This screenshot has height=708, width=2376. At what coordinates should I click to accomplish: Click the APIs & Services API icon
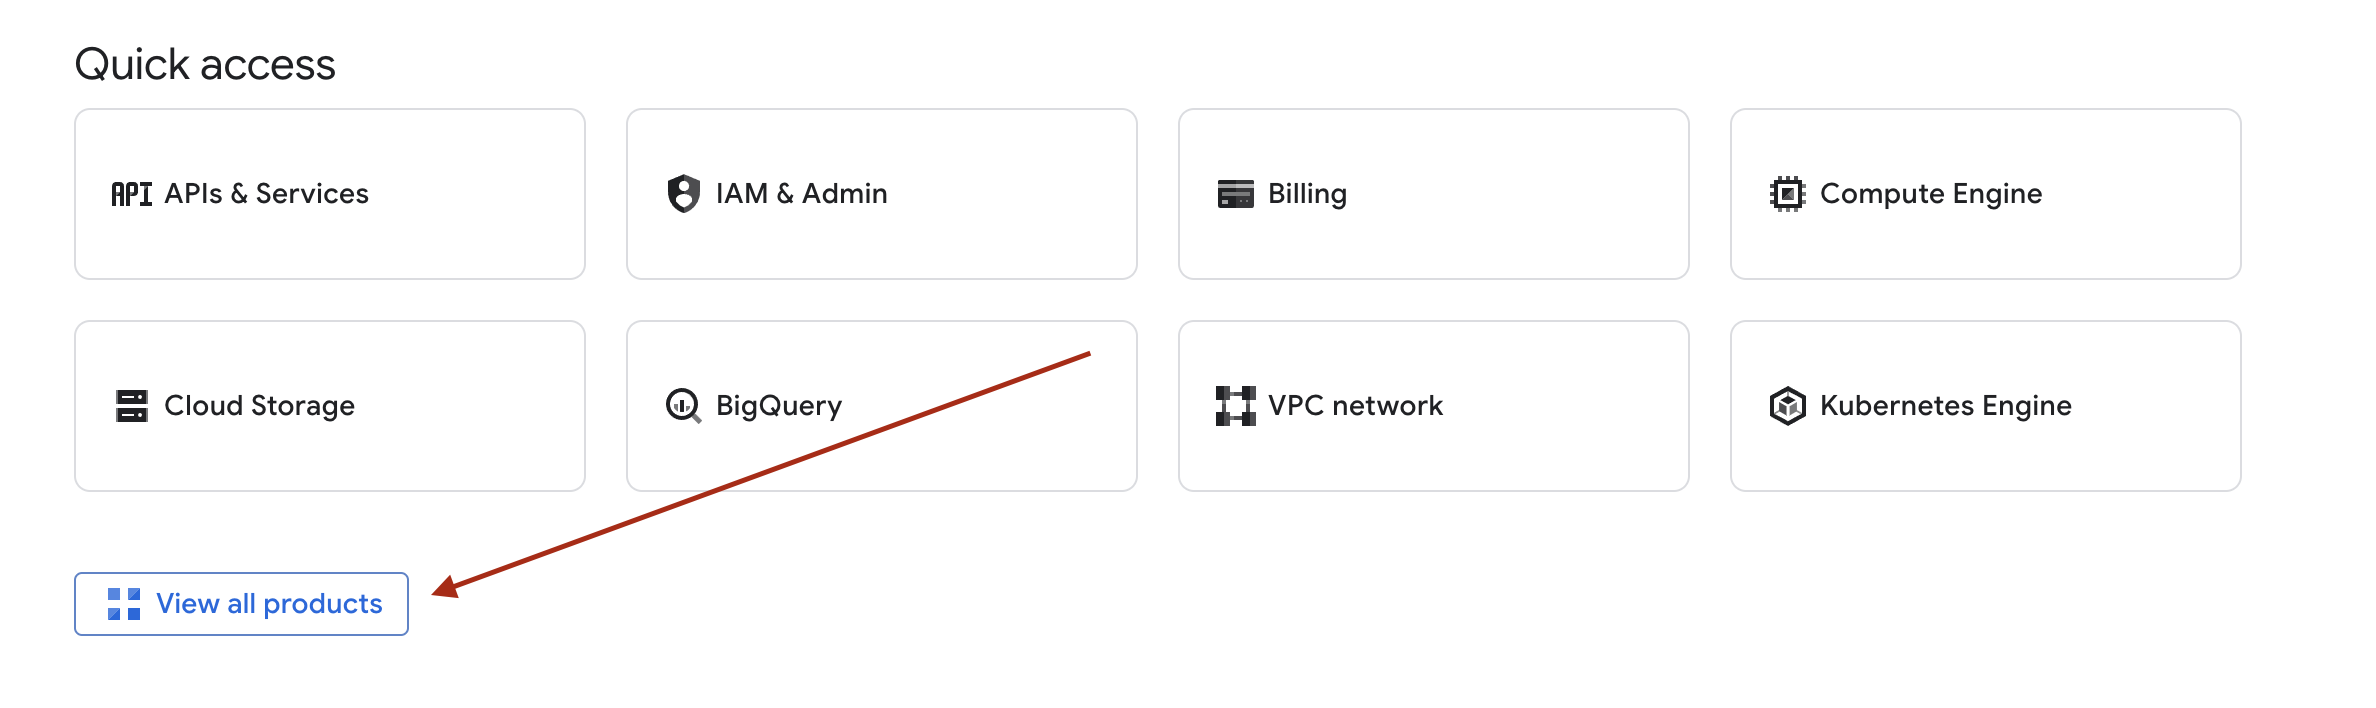pos(131,194)
